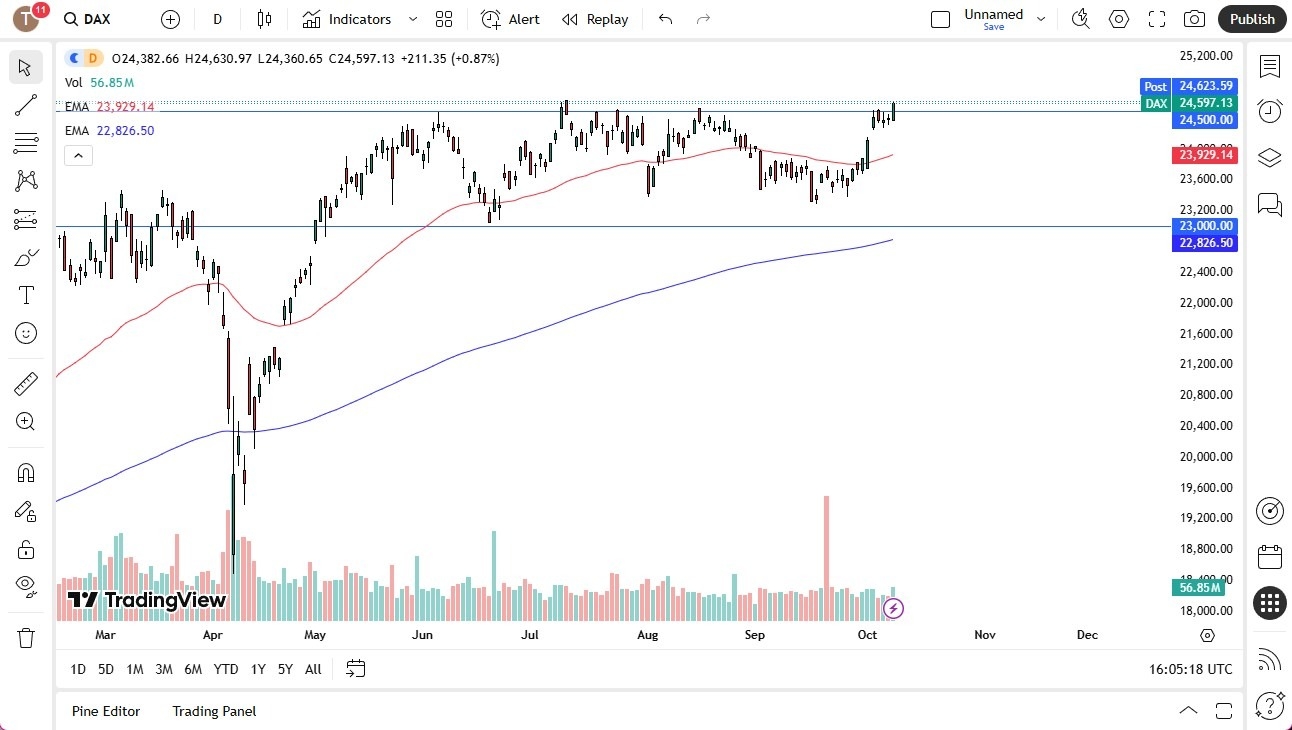Delete drawings using trash icon
The height and width of the screenshot is (730, 1292).
pos(25,637)
